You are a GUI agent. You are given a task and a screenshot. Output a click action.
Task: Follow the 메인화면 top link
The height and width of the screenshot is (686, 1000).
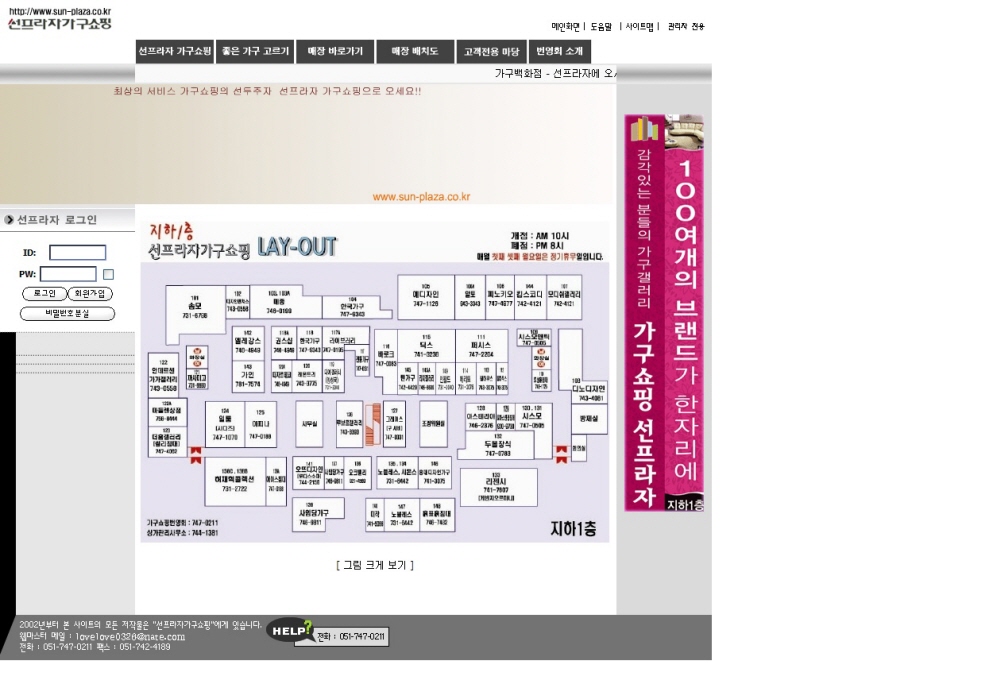pyautogui.click(x=566, y=27)
